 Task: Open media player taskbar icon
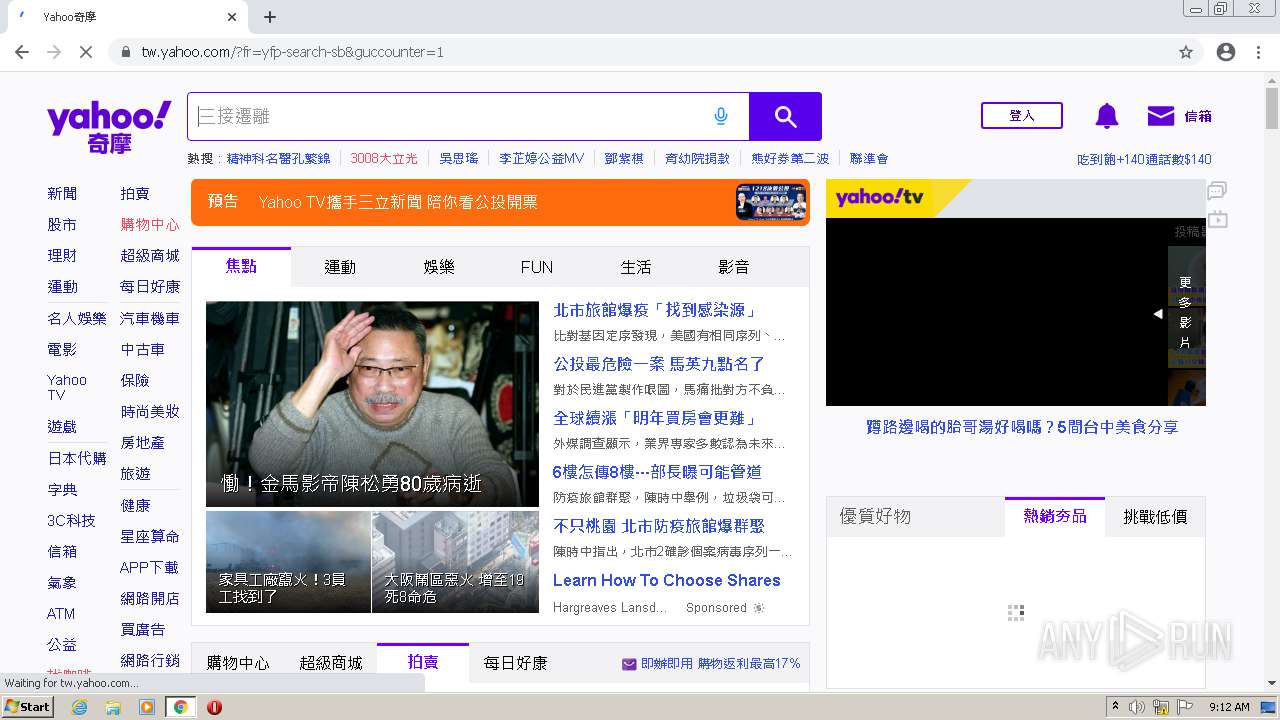pos(147,707)
